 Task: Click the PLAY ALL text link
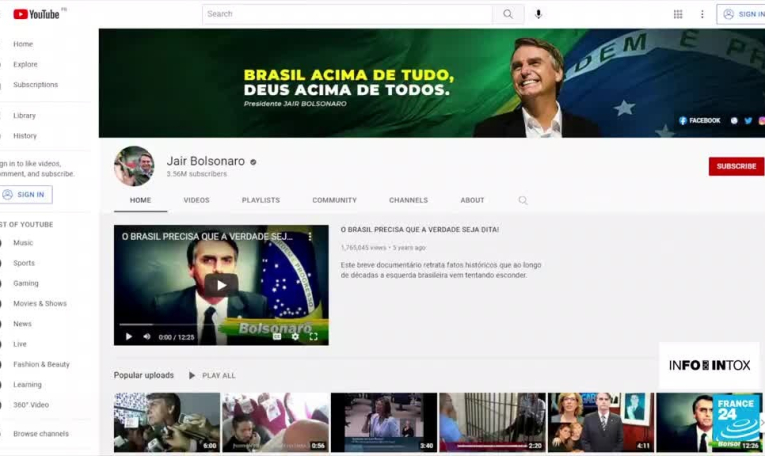(x=219, y=376)
